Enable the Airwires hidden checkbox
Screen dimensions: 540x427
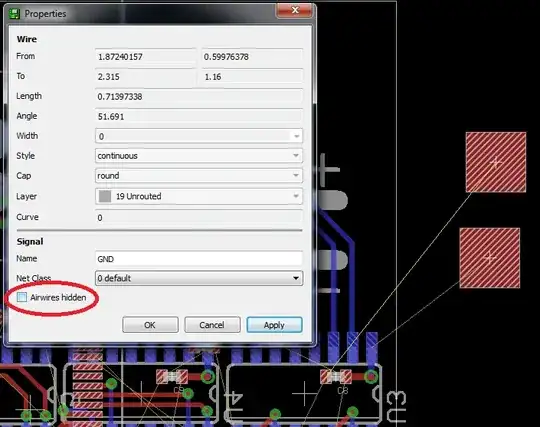[x=22, y=297]
